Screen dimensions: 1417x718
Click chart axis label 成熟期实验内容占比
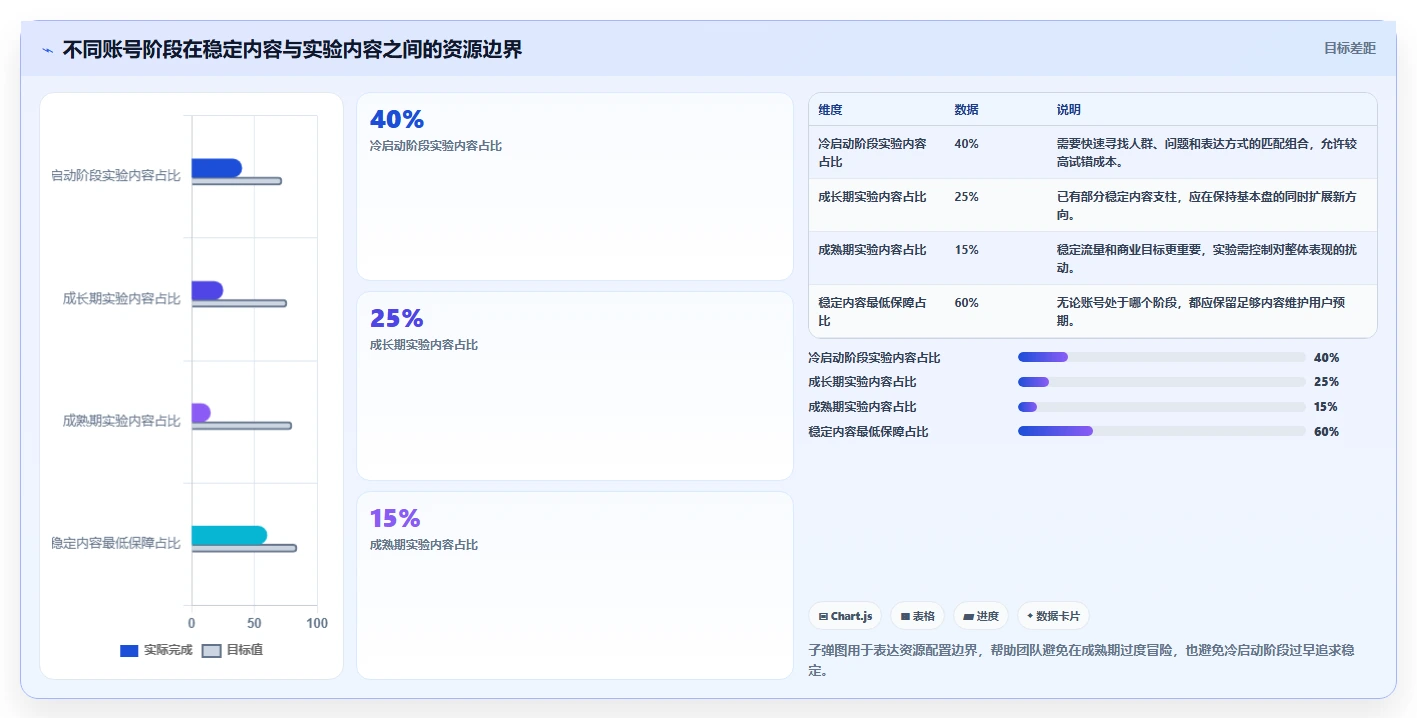122,421
